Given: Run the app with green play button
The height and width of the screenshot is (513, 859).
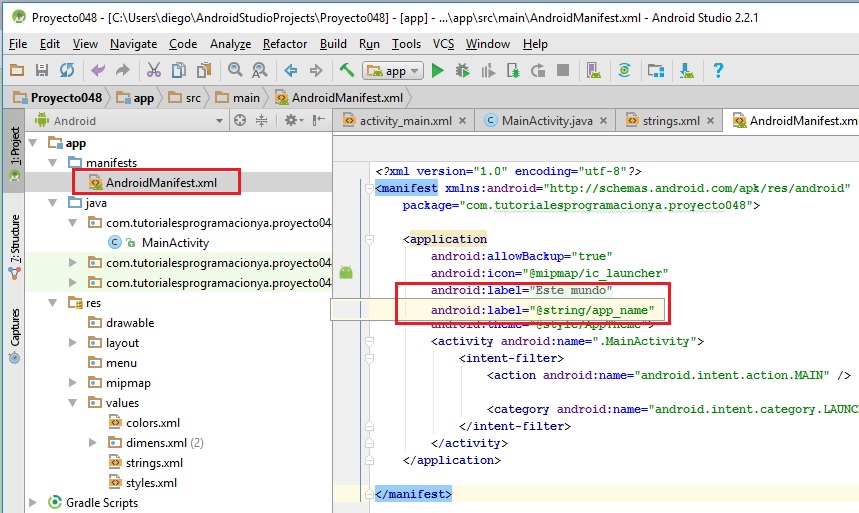Looking at the screenshot, I should click(437, 71).
